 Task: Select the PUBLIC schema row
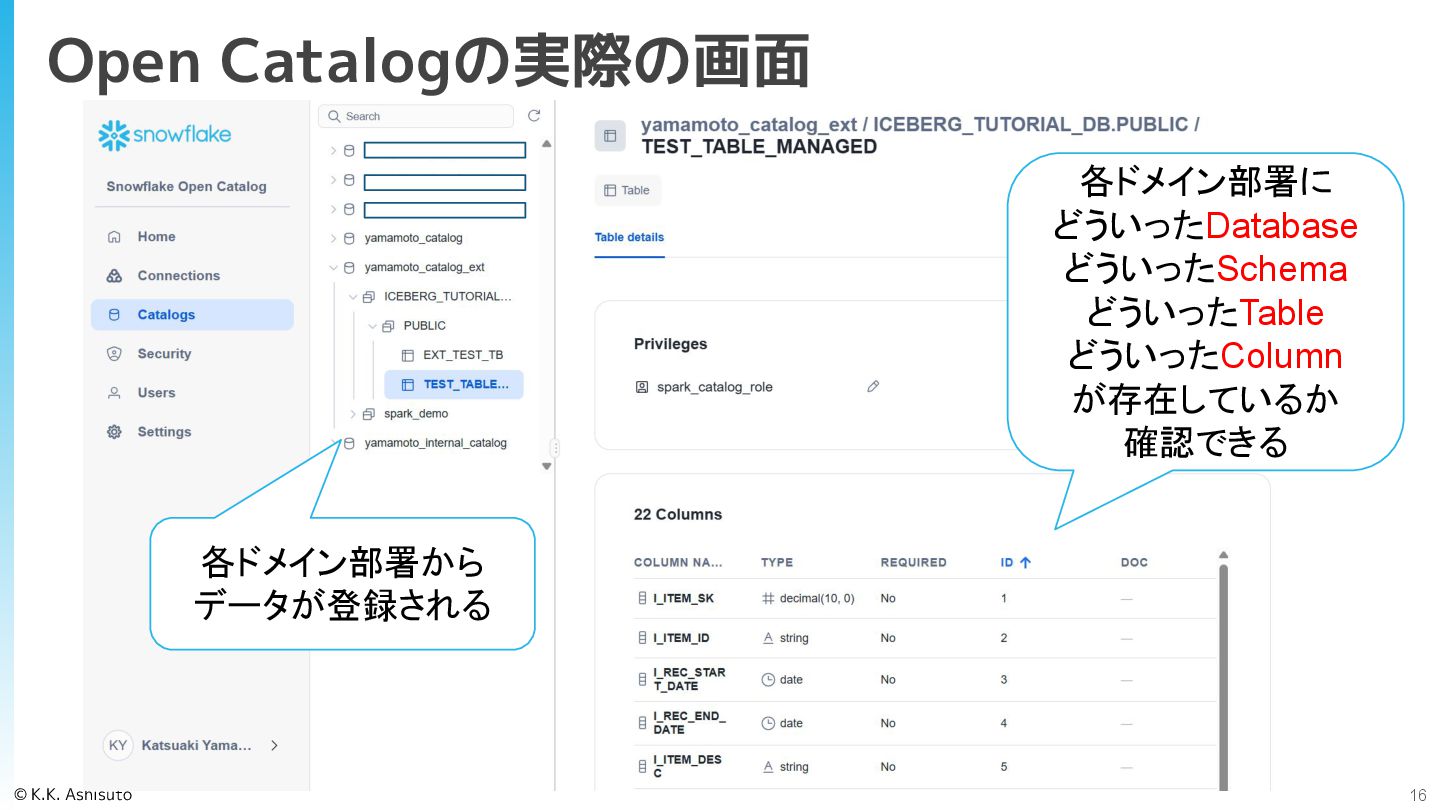pos(424,326)
